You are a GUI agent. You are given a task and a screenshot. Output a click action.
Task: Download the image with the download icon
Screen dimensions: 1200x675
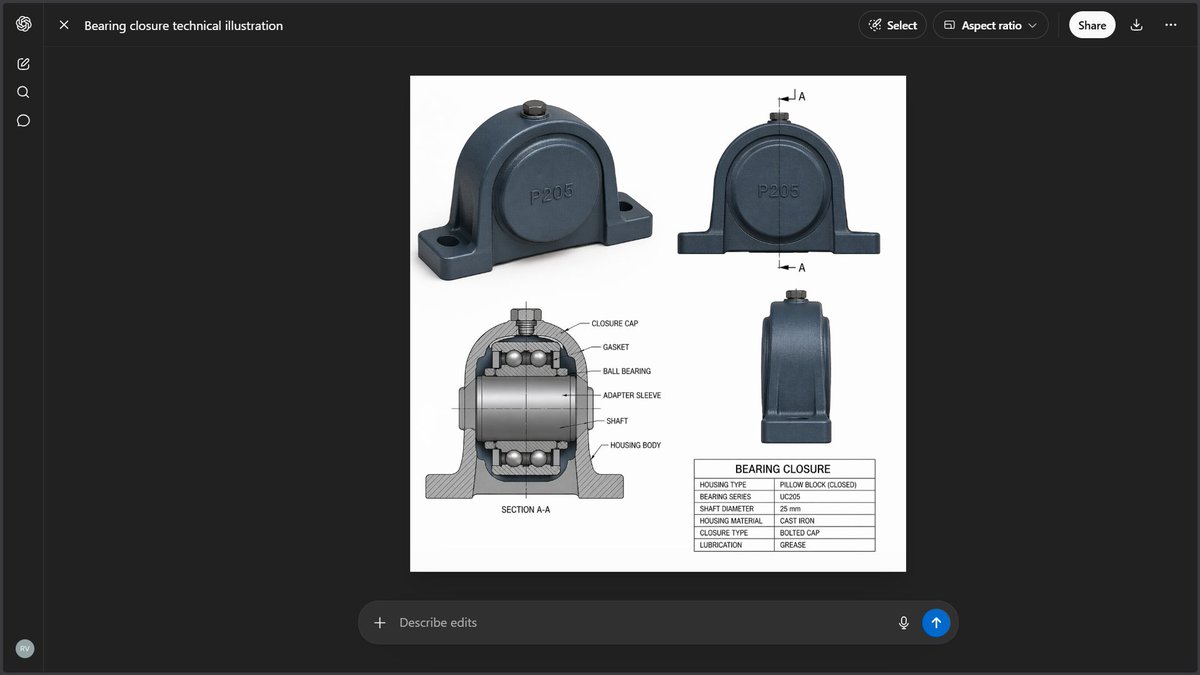pos(1136,25)
